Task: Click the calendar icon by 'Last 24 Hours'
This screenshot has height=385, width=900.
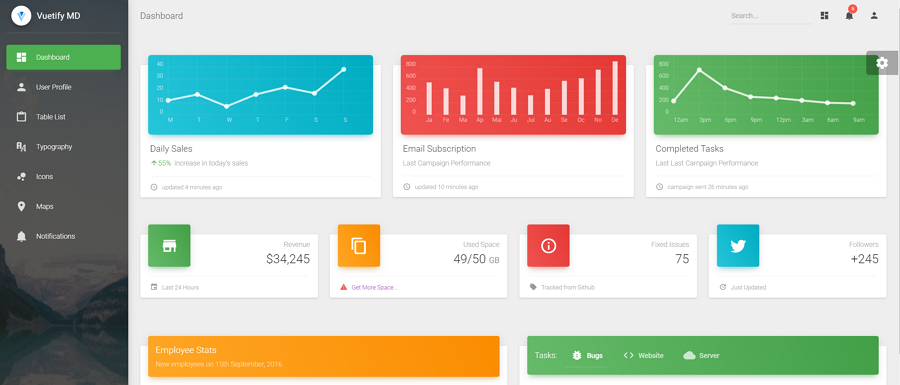Action: pyautogui.click(x=154, y=287)
